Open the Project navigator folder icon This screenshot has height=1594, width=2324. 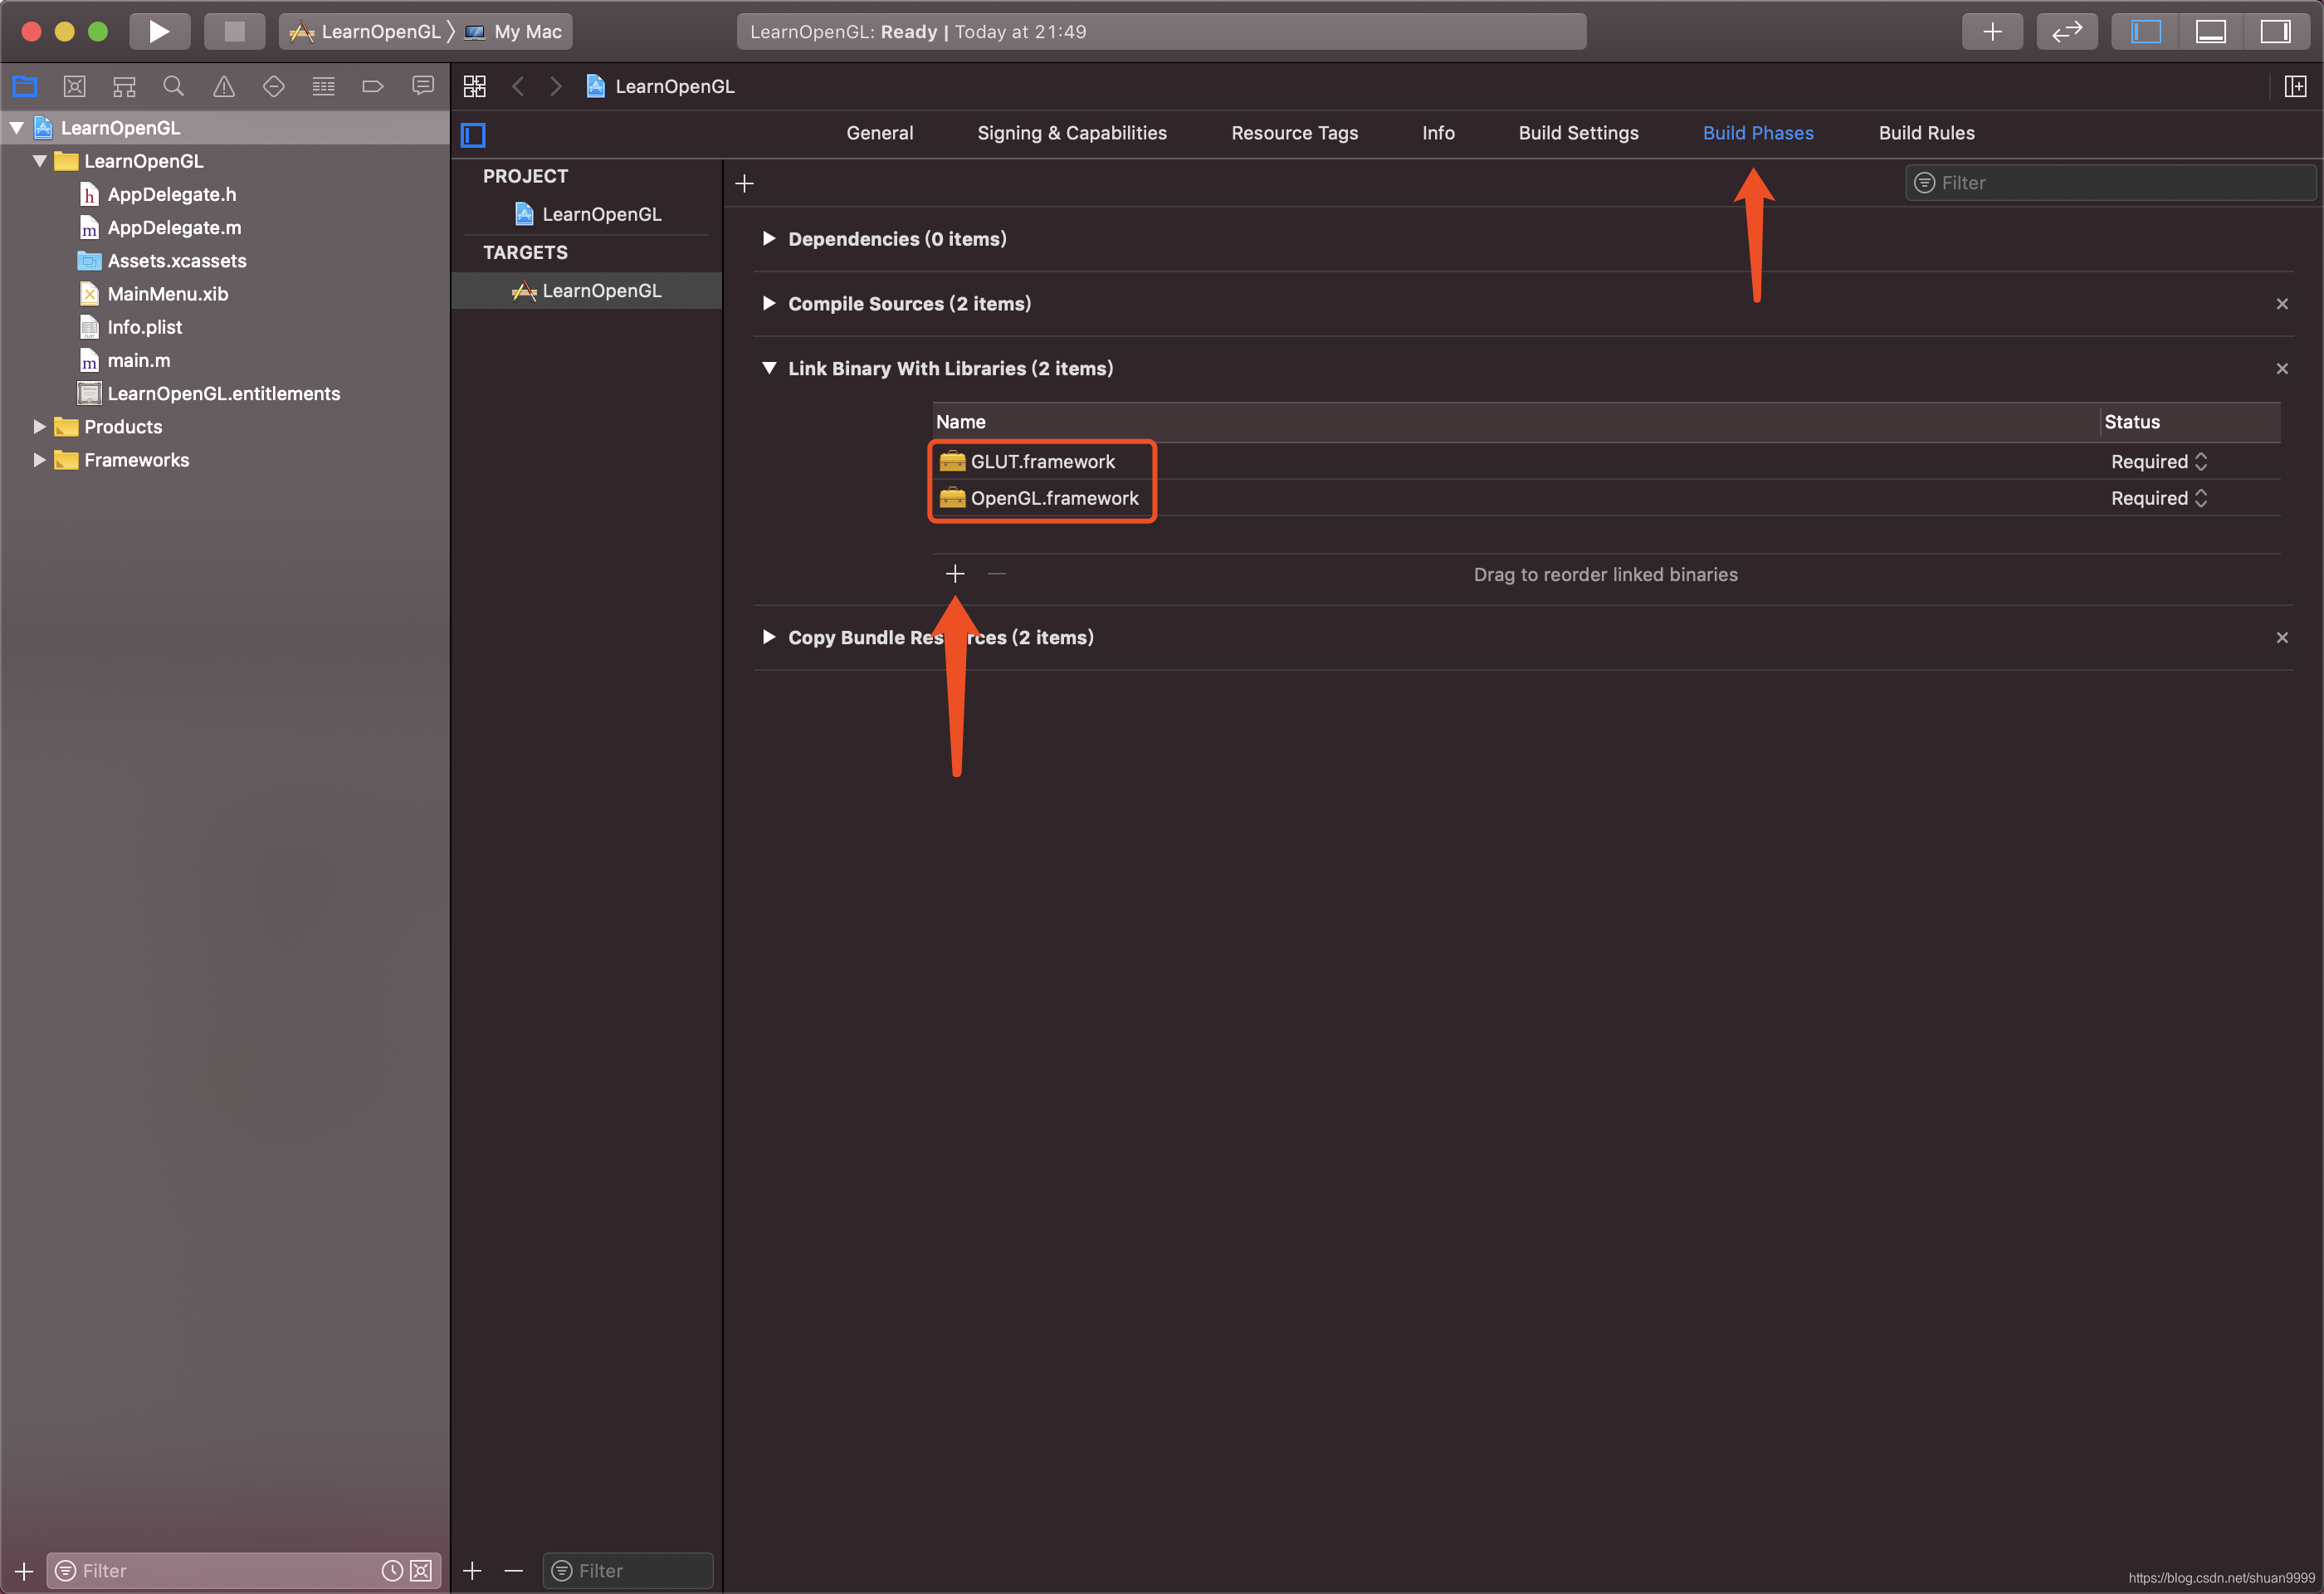25,86
